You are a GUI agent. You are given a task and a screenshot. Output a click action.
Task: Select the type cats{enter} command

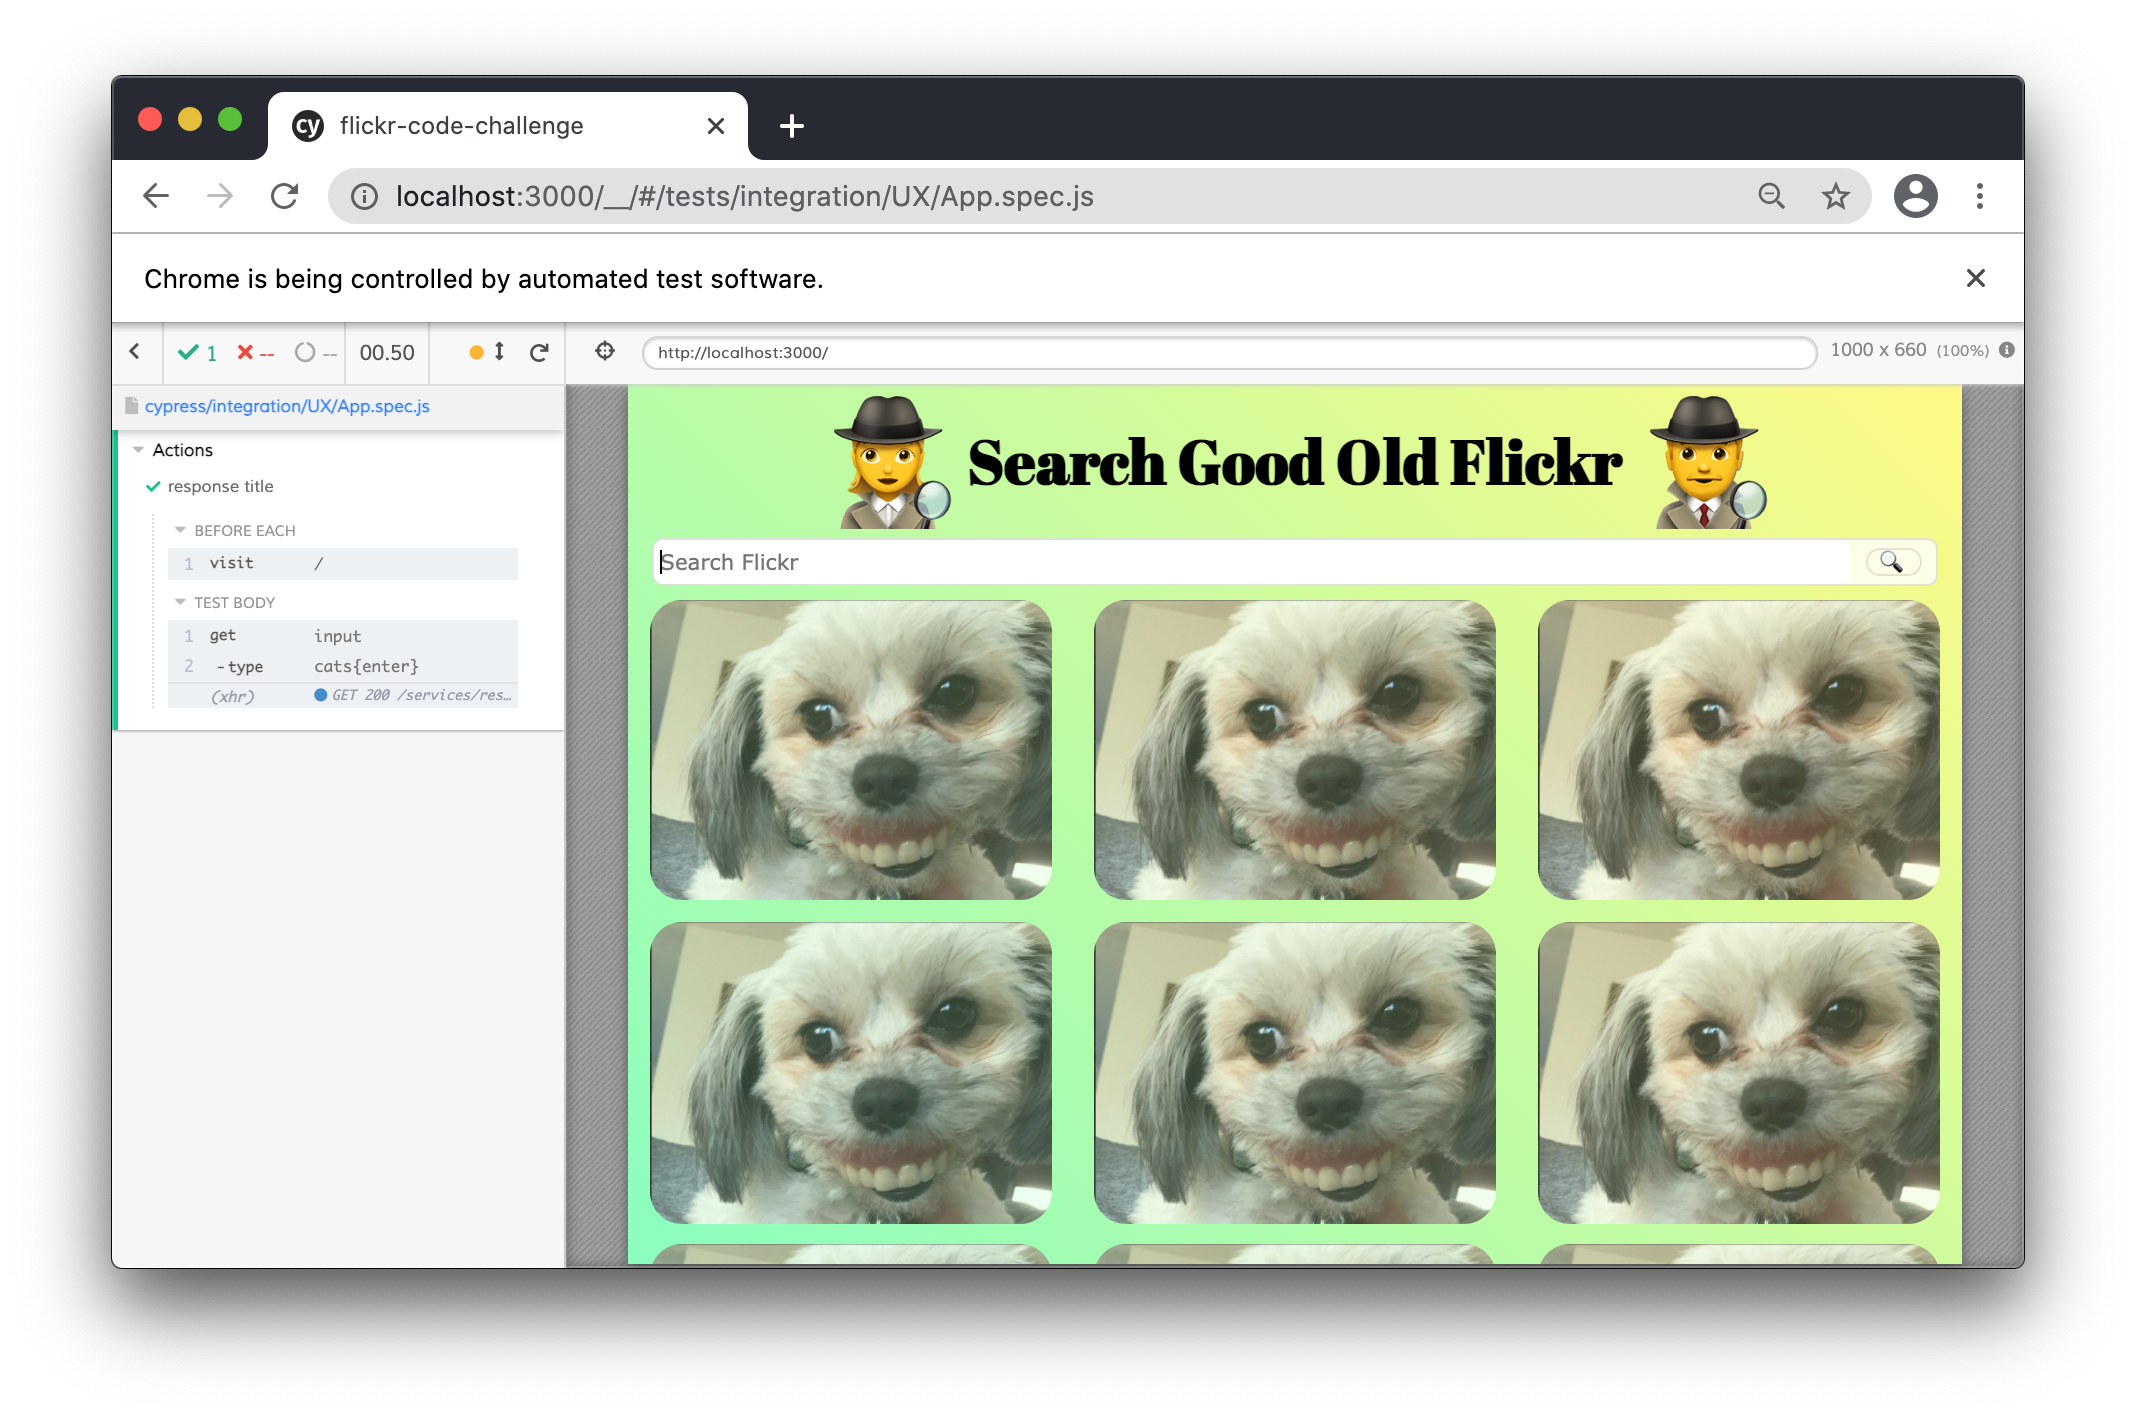tap(343, 666)
